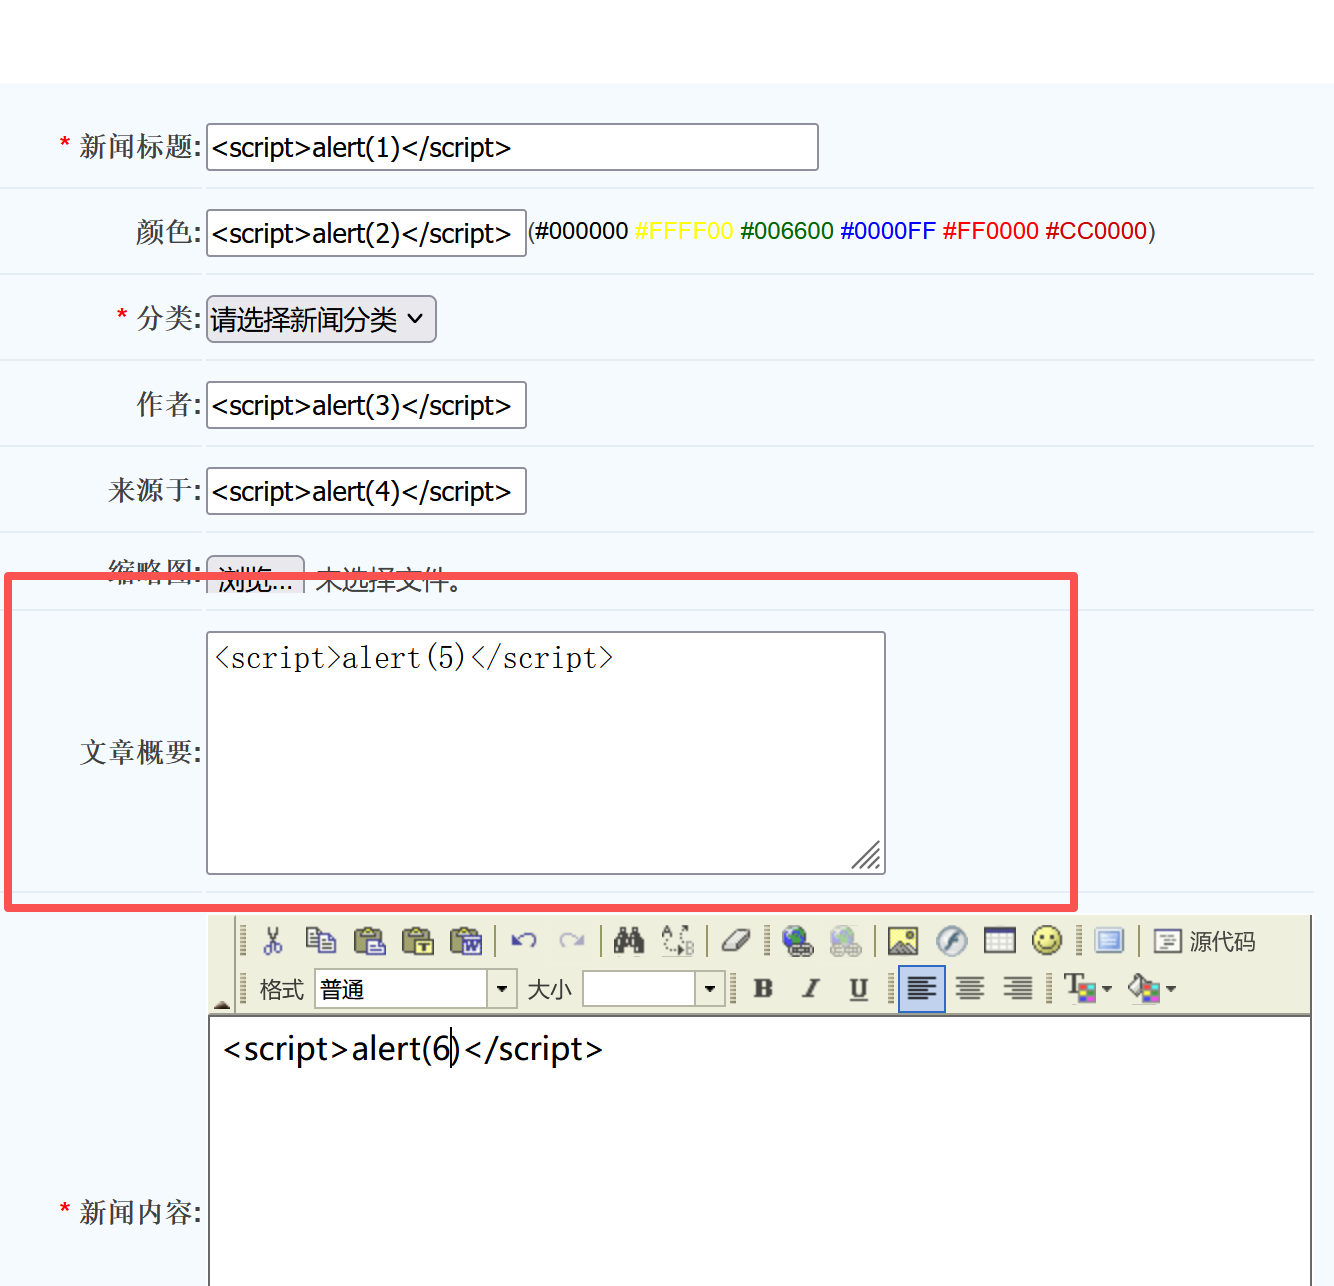Collapse the editor toolbar with small arrow
The height and width of the screenshot is (1286, 1334).
pos(222,1004)
